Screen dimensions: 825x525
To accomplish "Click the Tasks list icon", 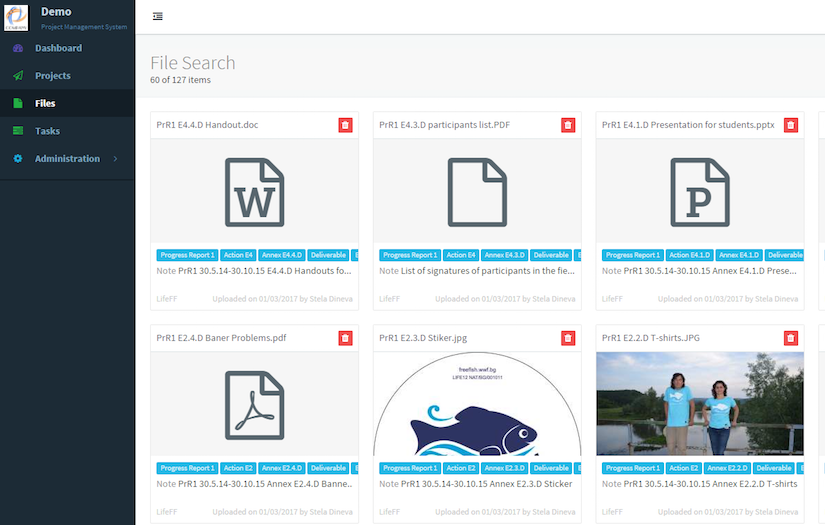I will (18, 130).
